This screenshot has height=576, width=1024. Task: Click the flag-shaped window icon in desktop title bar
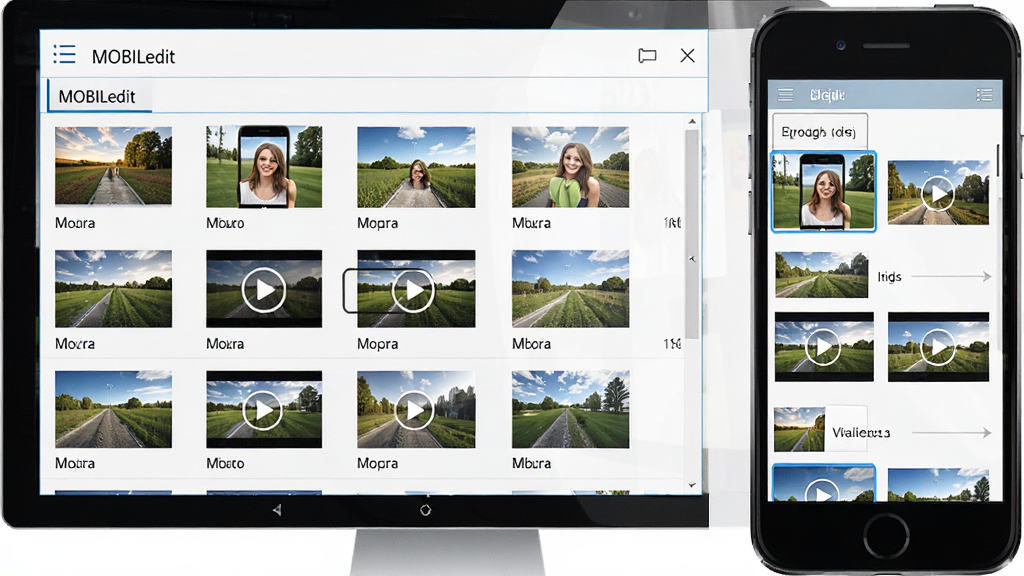[647, 56]
